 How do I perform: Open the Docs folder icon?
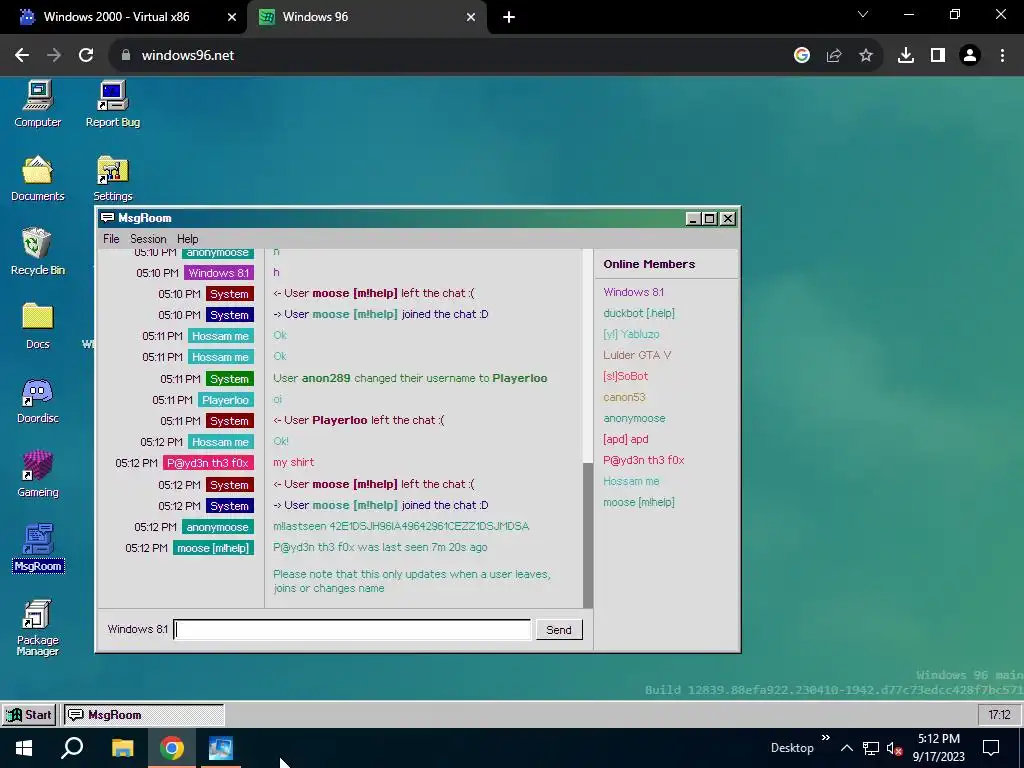(x=37, y=326)
